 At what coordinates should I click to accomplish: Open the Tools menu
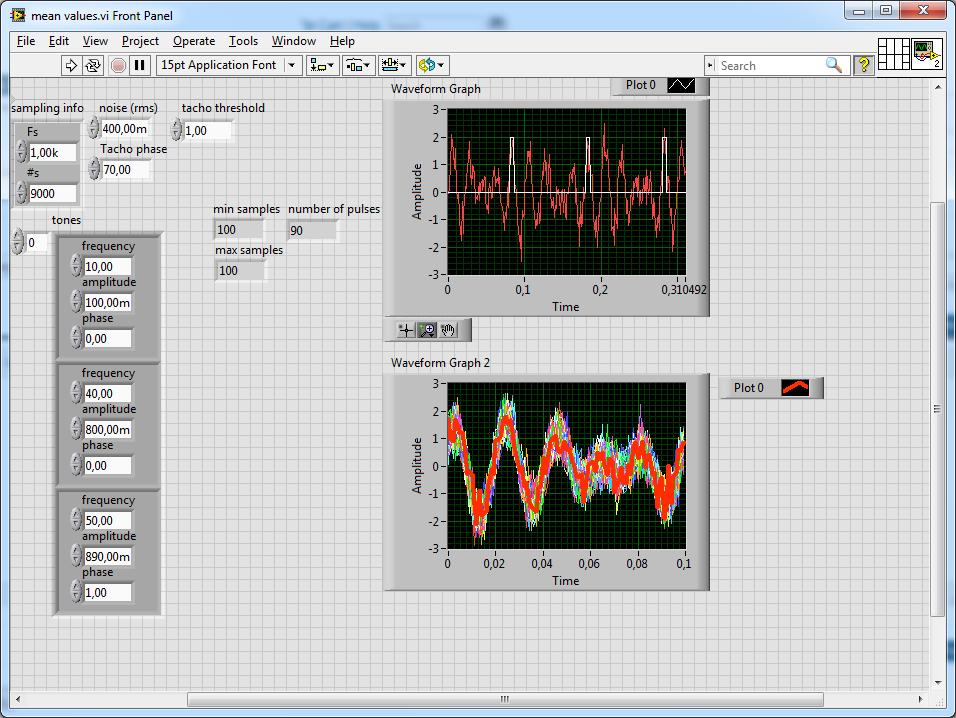click(x=243, y=41)
